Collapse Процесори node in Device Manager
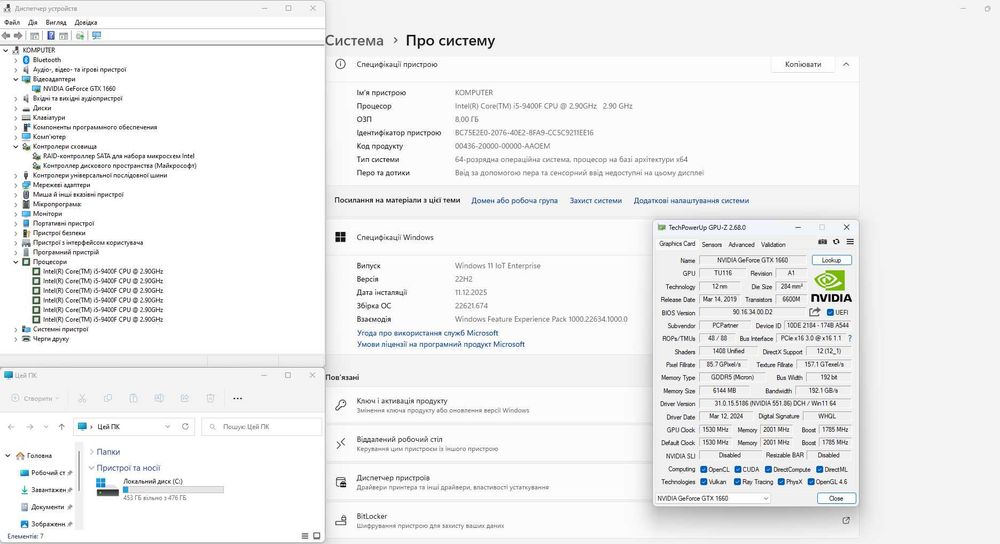Screen dimensions: 1000x544 [16, 262]
